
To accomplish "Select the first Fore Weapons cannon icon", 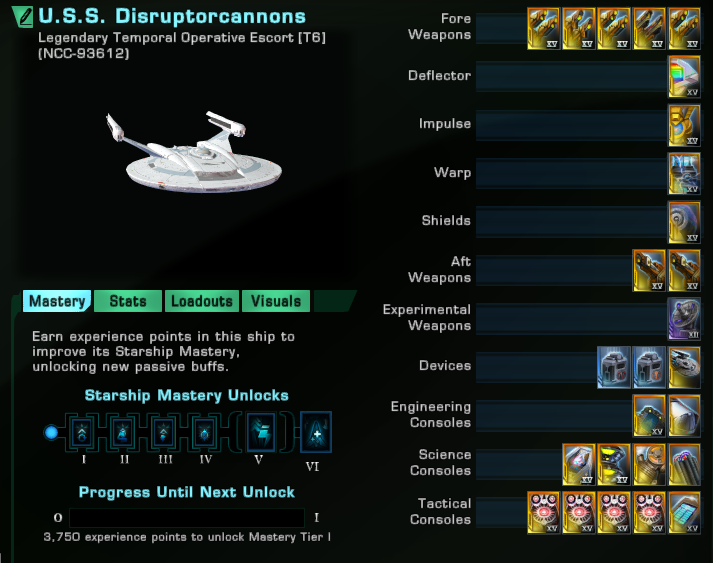I will pos(543,28).
